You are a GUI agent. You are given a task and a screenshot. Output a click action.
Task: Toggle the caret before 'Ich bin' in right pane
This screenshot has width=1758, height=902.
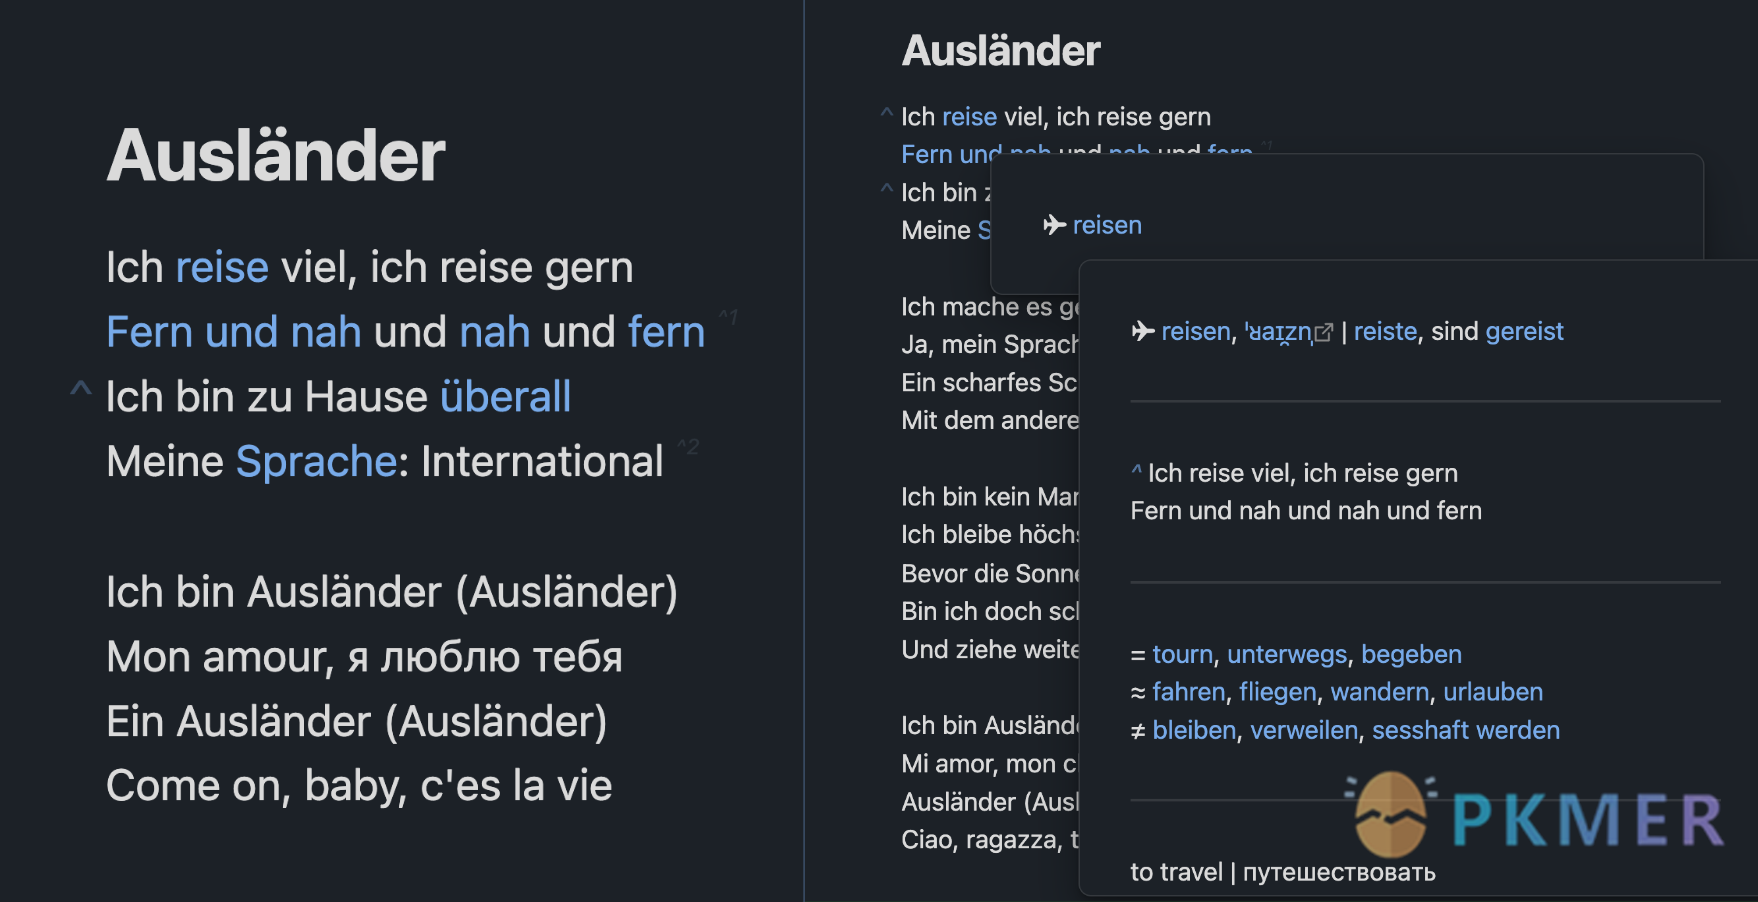pos(886,188)
